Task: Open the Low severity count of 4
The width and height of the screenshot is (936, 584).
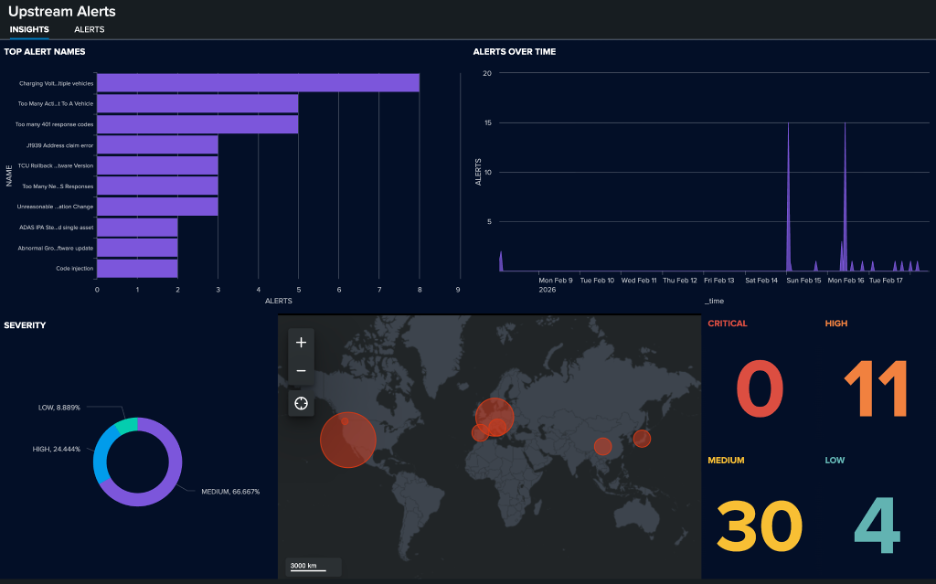Action: 876,526
